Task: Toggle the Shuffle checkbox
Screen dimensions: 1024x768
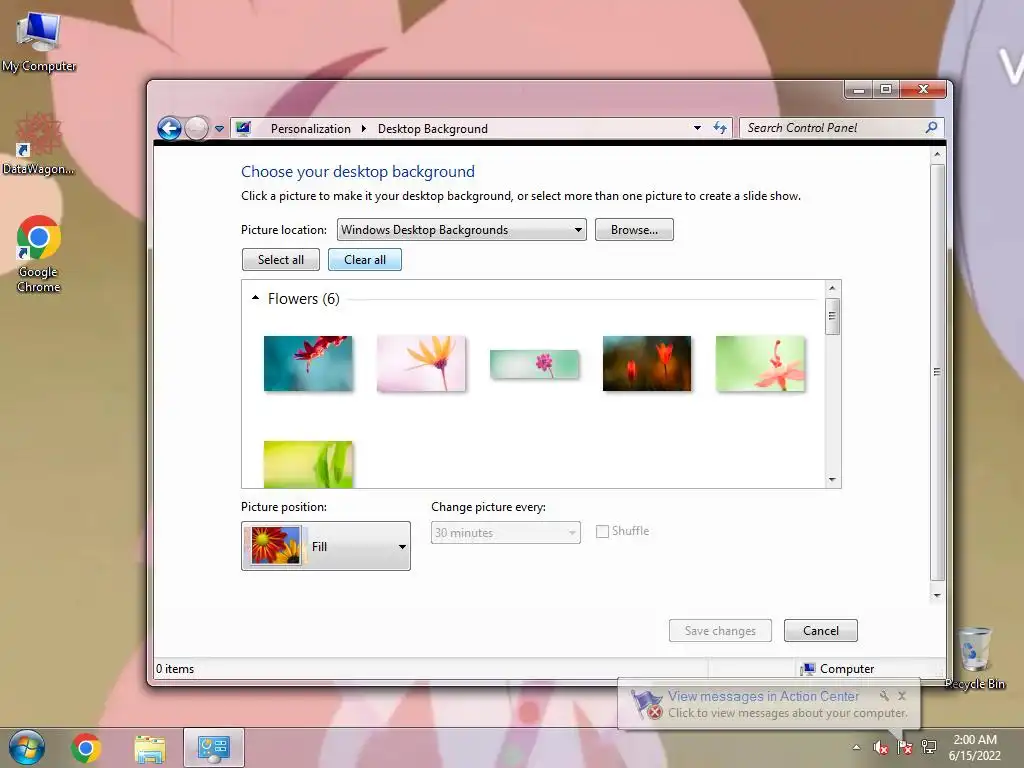Action: click(602, 532)
